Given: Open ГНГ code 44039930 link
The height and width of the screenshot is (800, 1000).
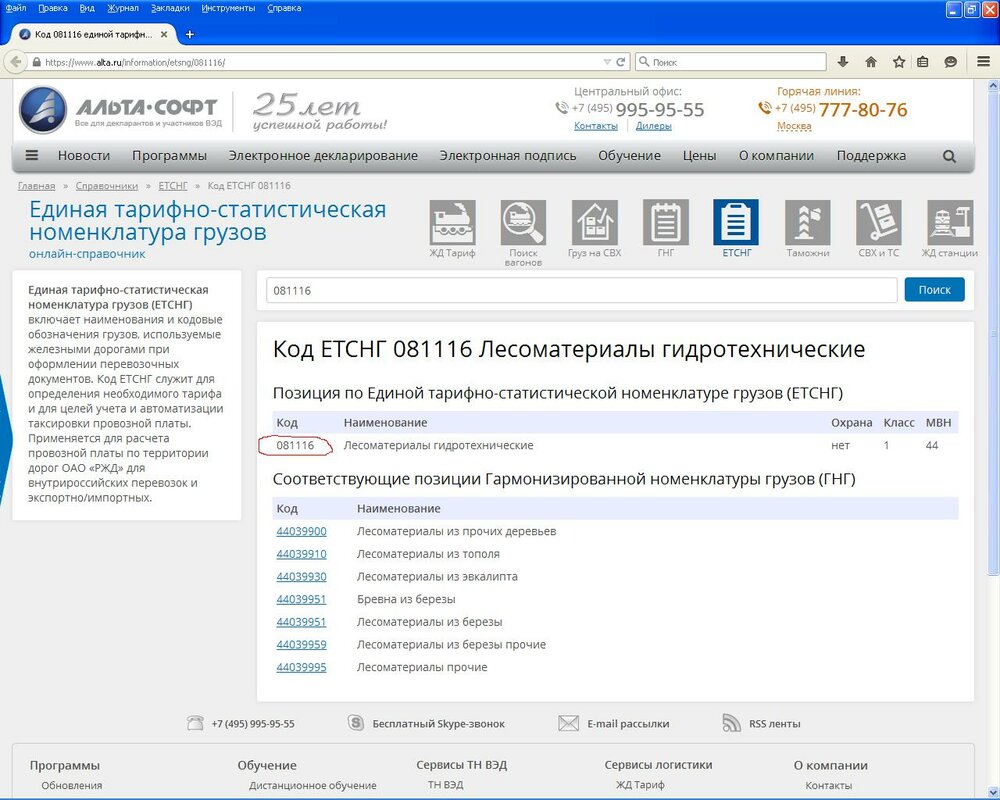Looking at the screenshot, I should point(301,577).
